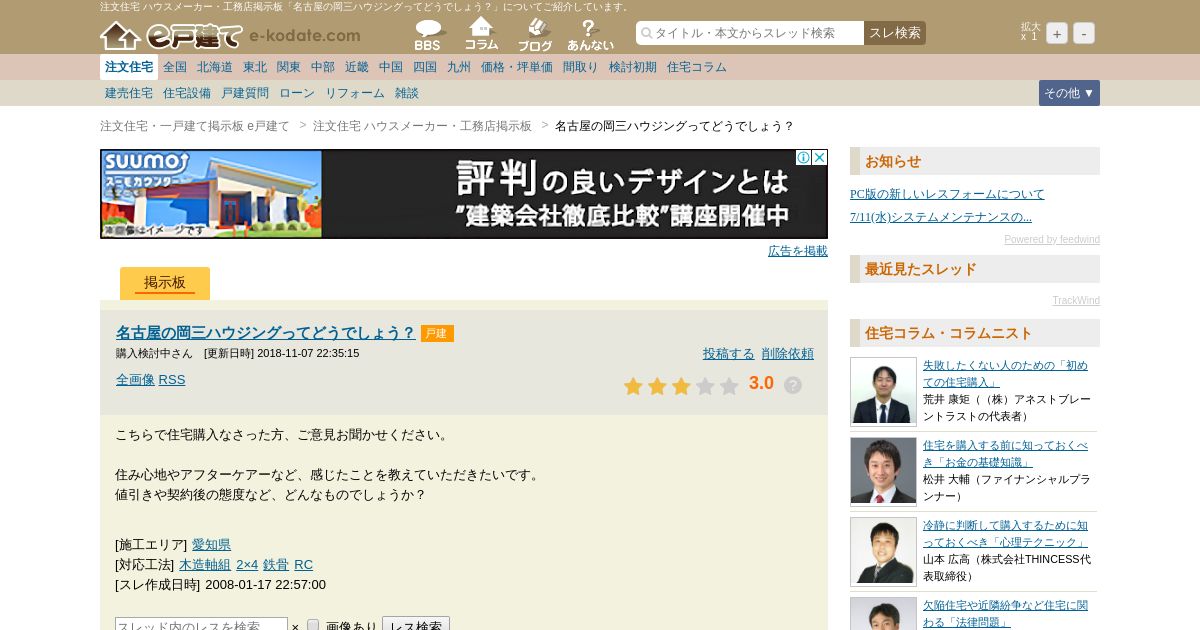The width and height of the screenshot is (1200, 630).
Task: Expand the その他 dropdown
Action: (1069, 93)
